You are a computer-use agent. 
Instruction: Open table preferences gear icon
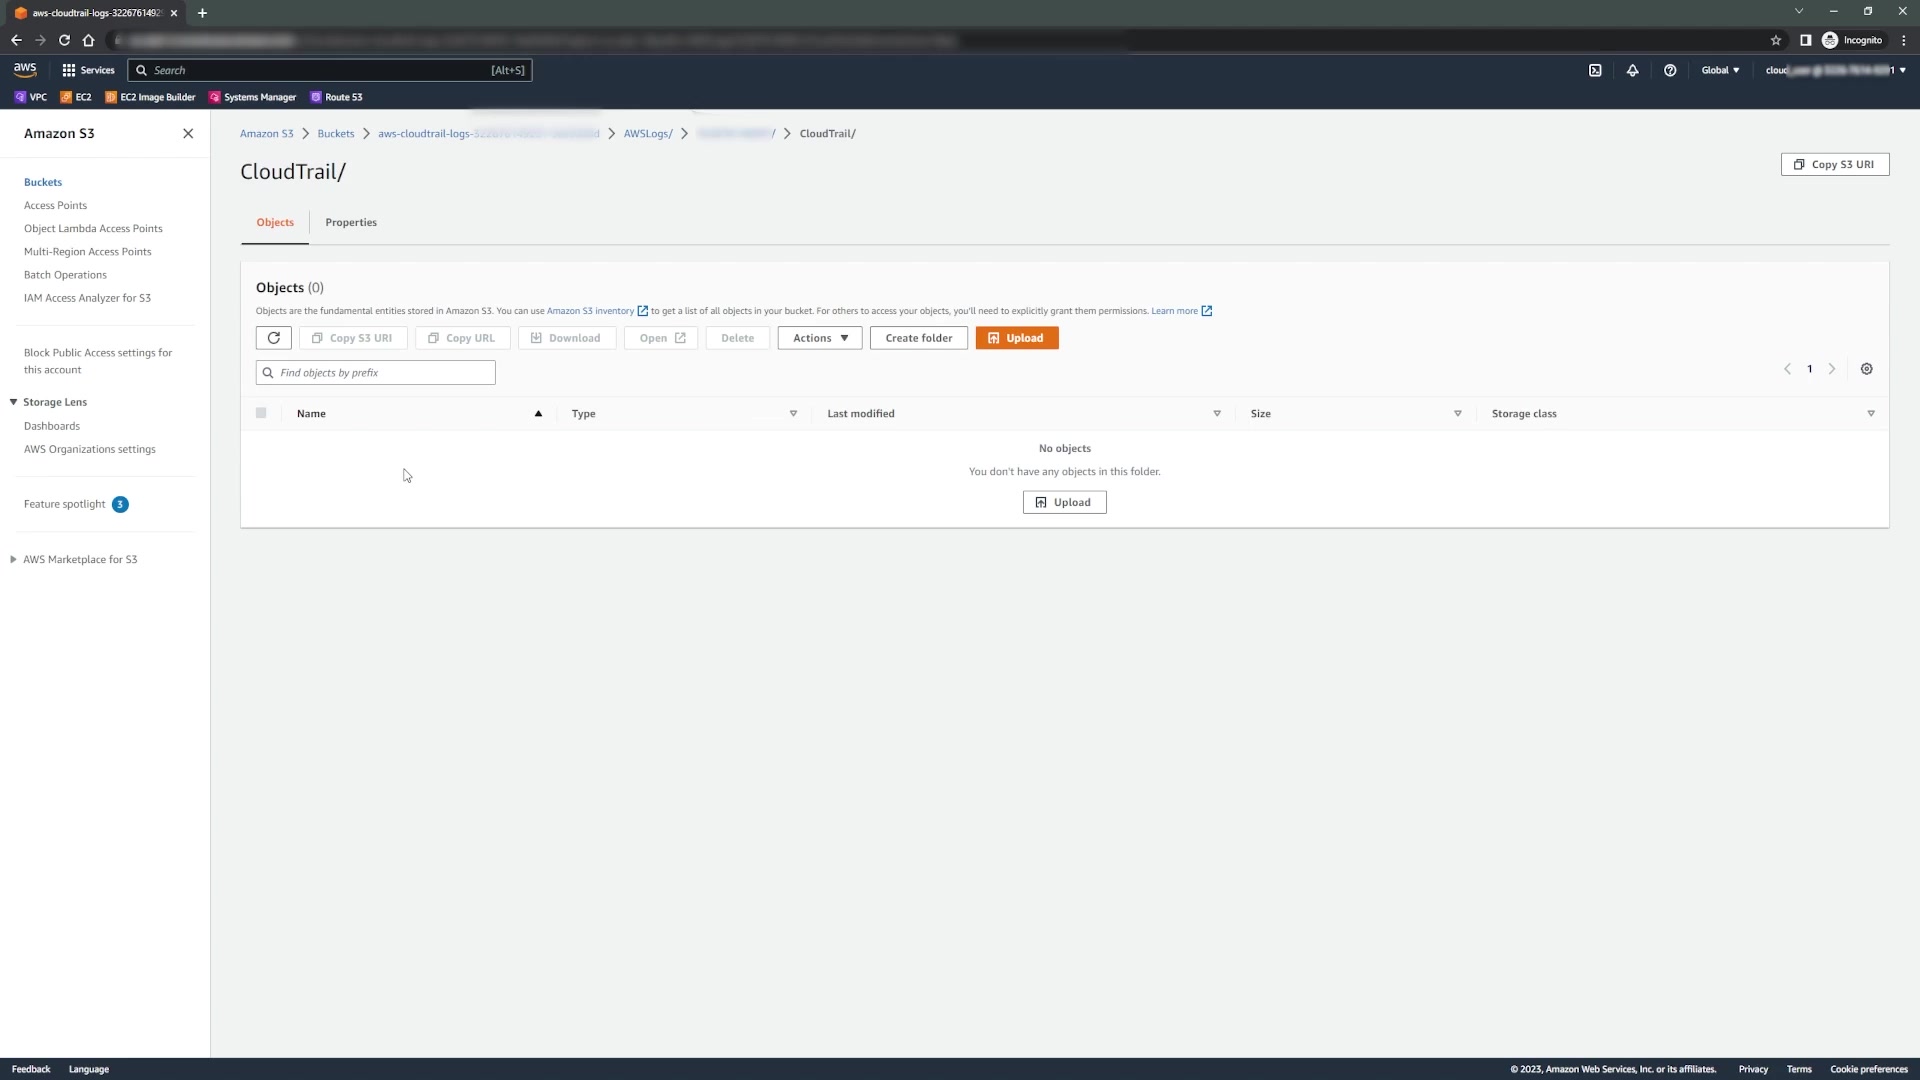1866,369
